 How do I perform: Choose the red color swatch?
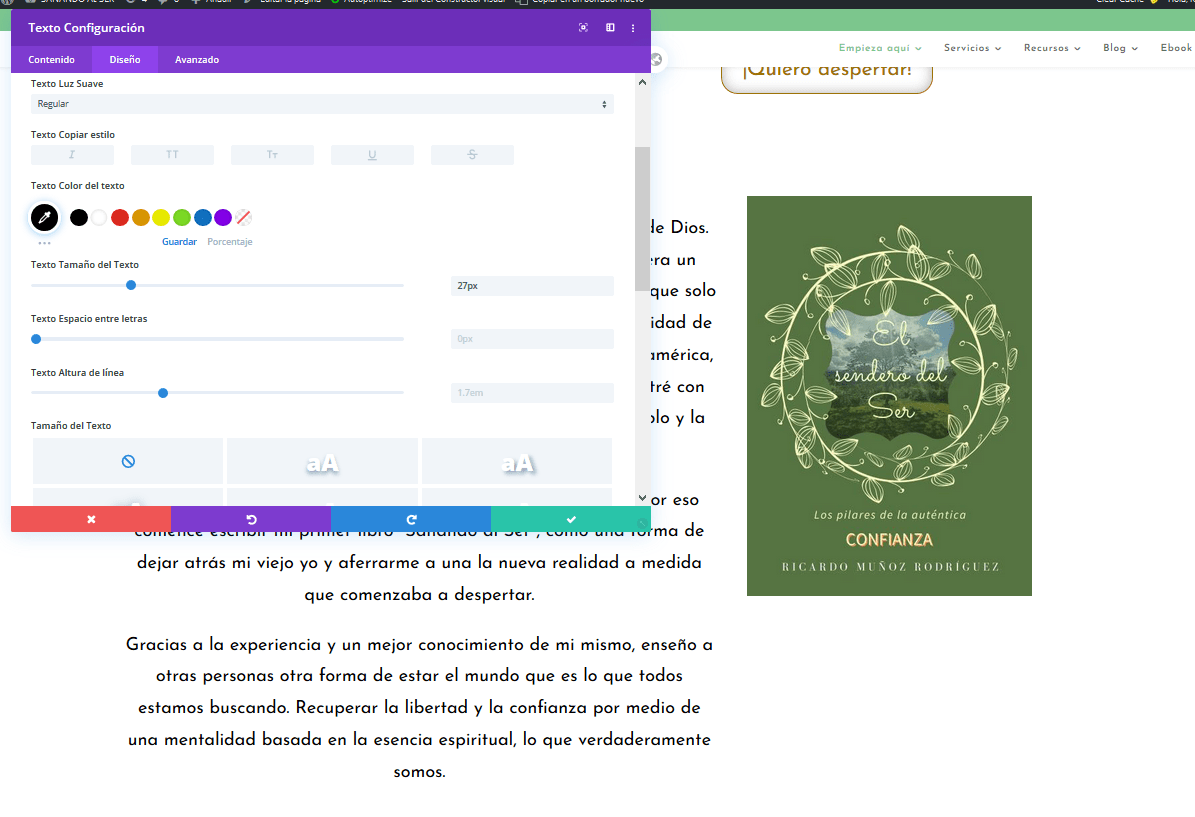(x=120, y=217)
